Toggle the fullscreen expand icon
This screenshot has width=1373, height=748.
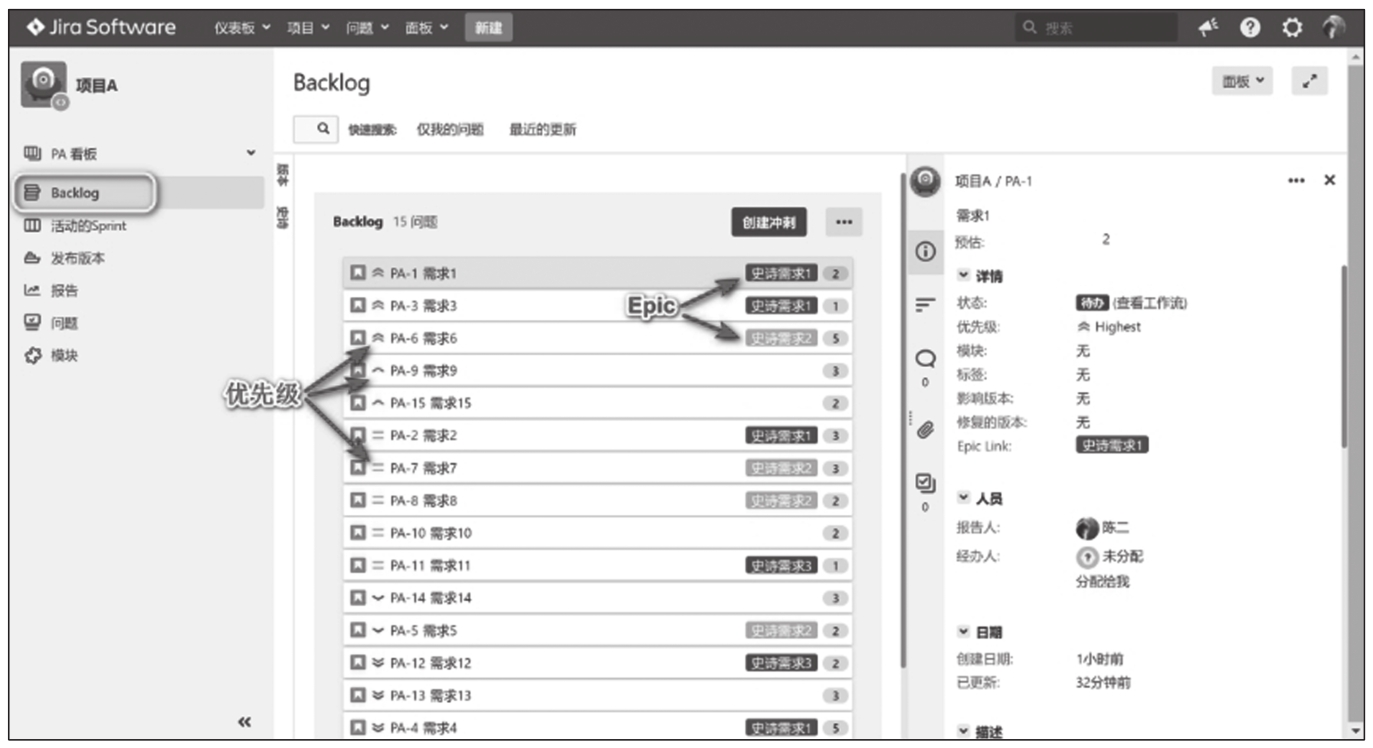click(x=1309, y=82)
